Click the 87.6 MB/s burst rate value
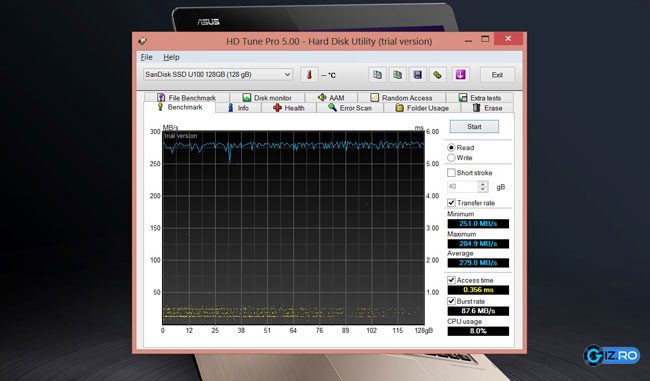The height and width of the screenshot is (381, 650). pos(478,311)
